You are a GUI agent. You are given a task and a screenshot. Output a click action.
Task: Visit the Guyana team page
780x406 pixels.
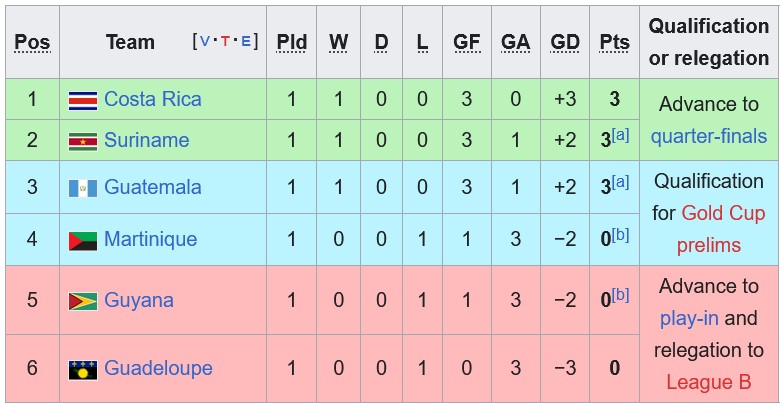pyautogui.click(x=139, y=300)
